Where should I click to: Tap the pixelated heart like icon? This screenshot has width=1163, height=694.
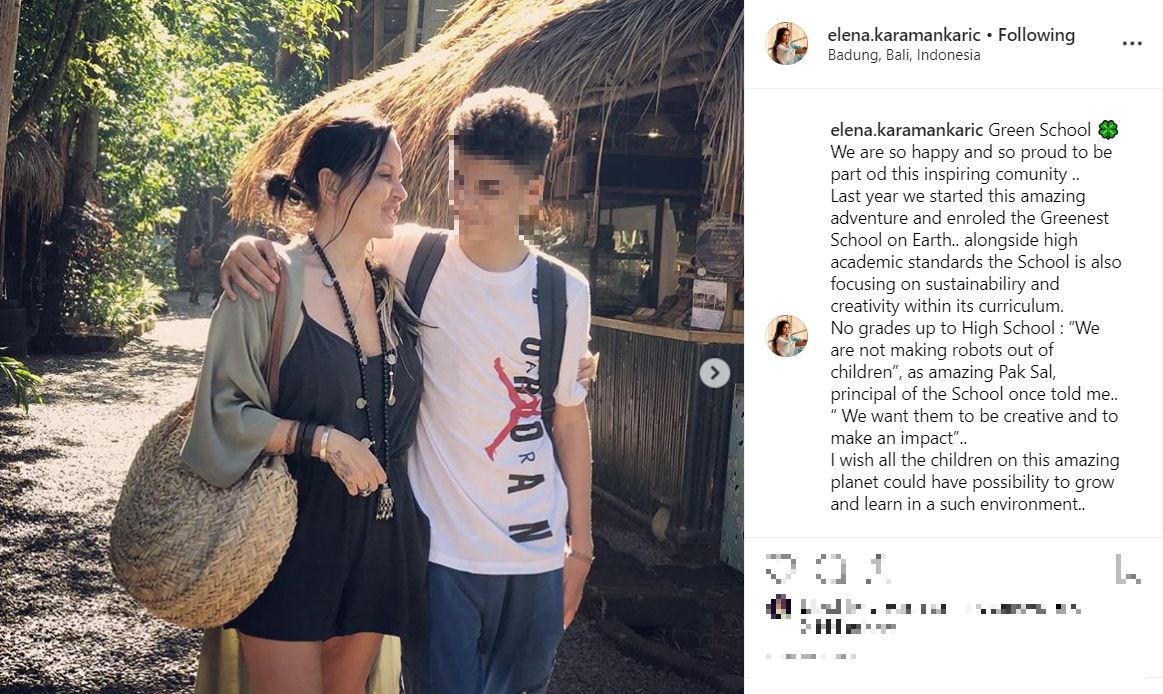[780, 569]
